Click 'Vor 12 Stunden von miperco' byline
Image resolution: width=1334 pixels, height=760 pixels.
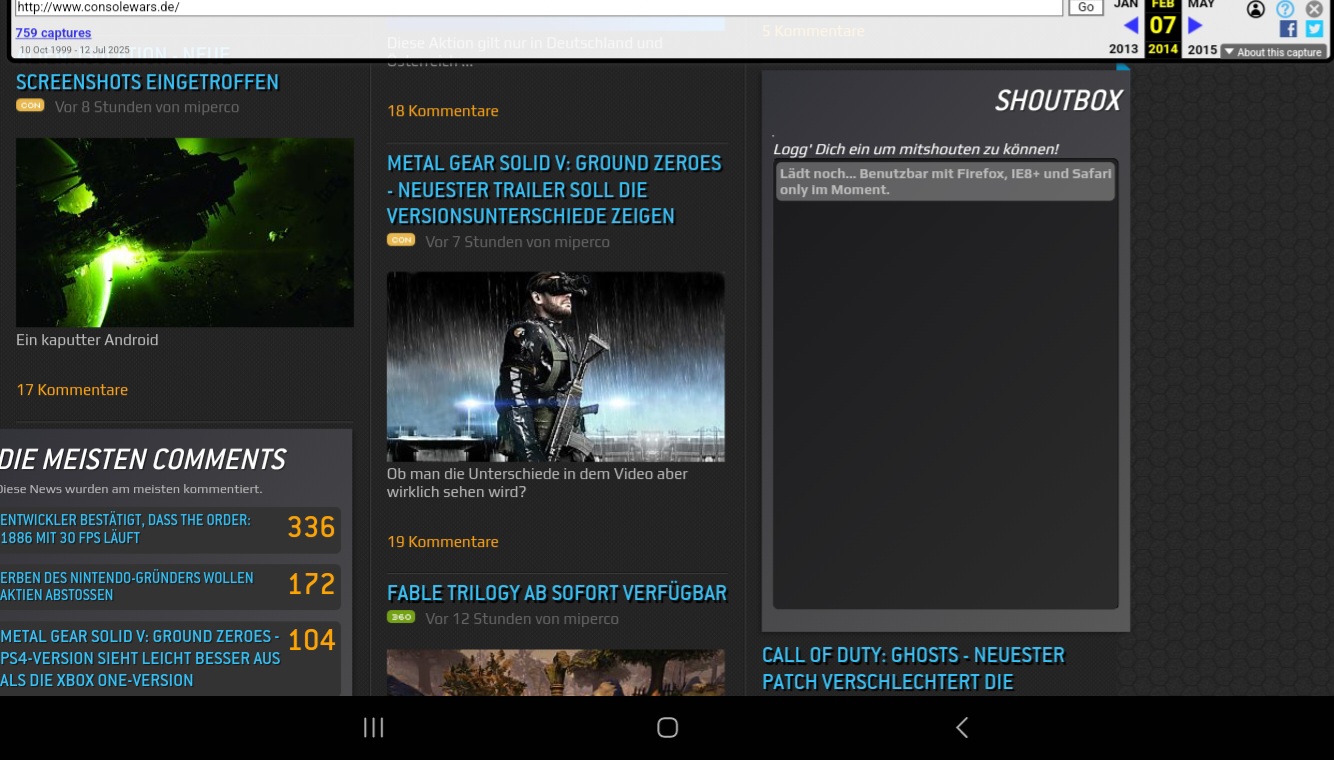(522, 619)
